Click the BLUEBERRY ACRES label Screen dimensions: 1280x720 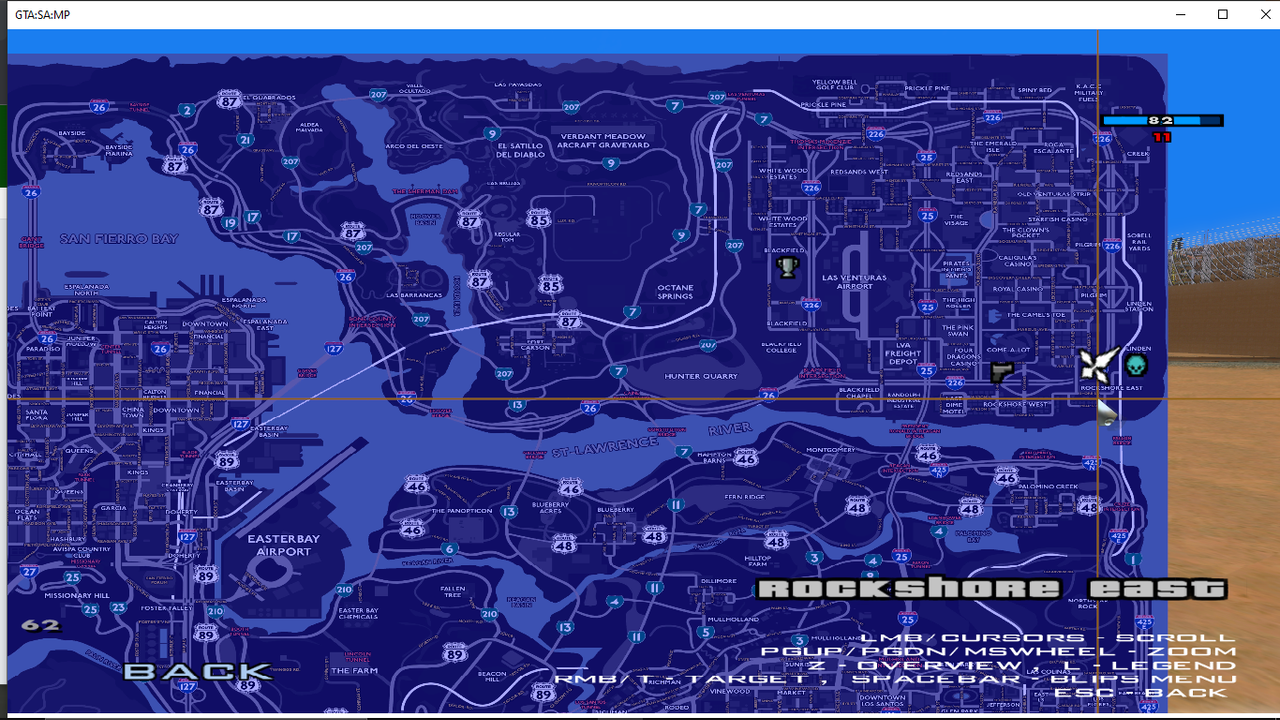point(550,507)
